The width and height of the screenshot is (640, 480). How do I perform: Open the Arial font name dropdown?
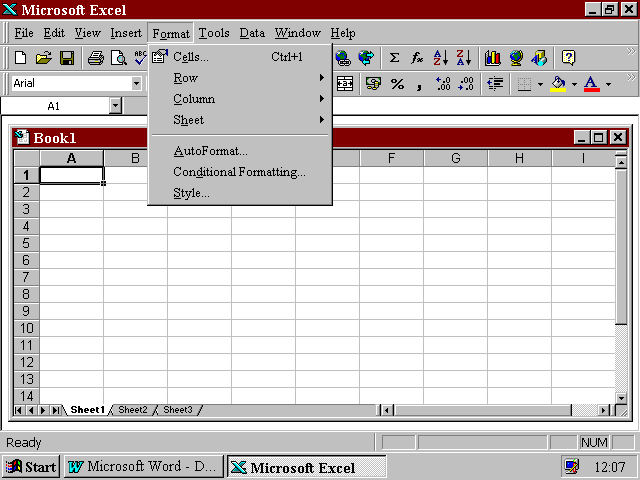(136, 84)
